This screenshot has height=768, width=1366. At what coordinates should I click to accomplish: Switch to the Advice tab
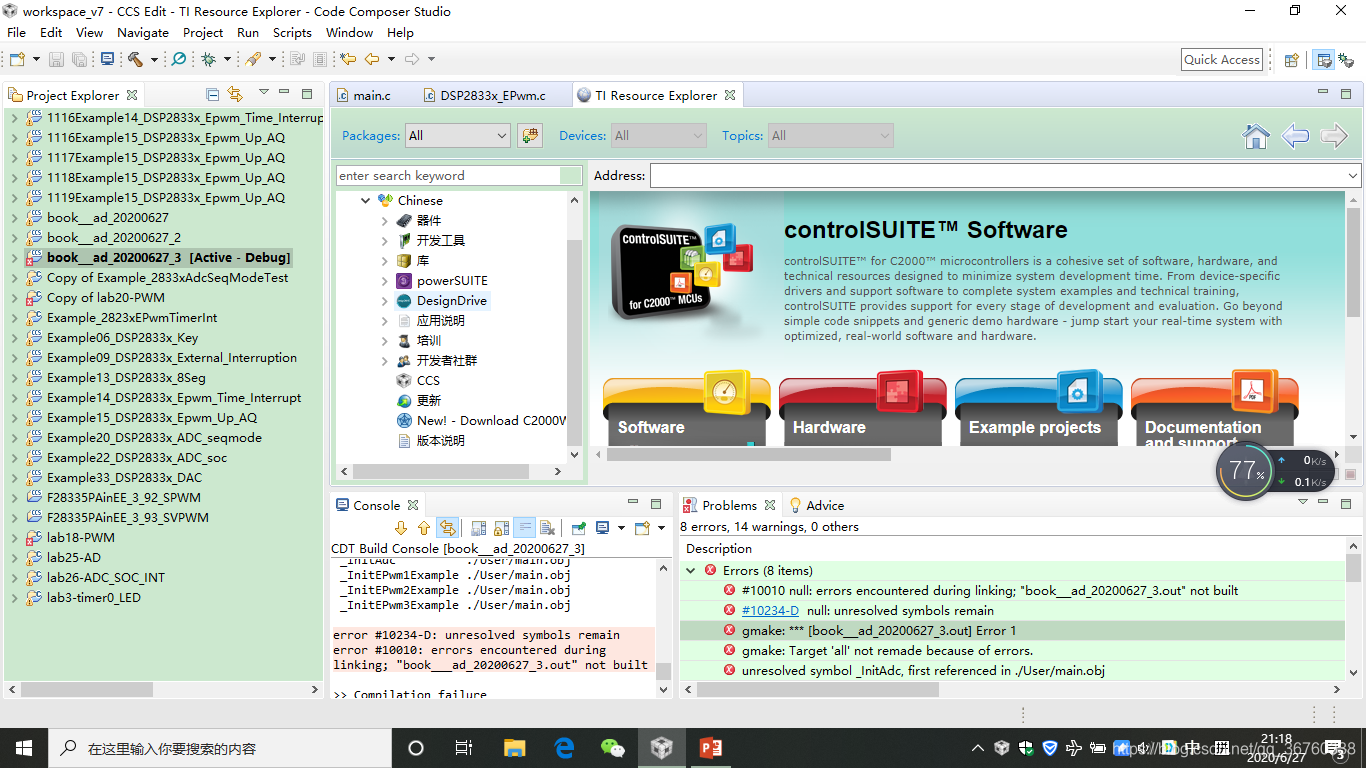point(816,505)
